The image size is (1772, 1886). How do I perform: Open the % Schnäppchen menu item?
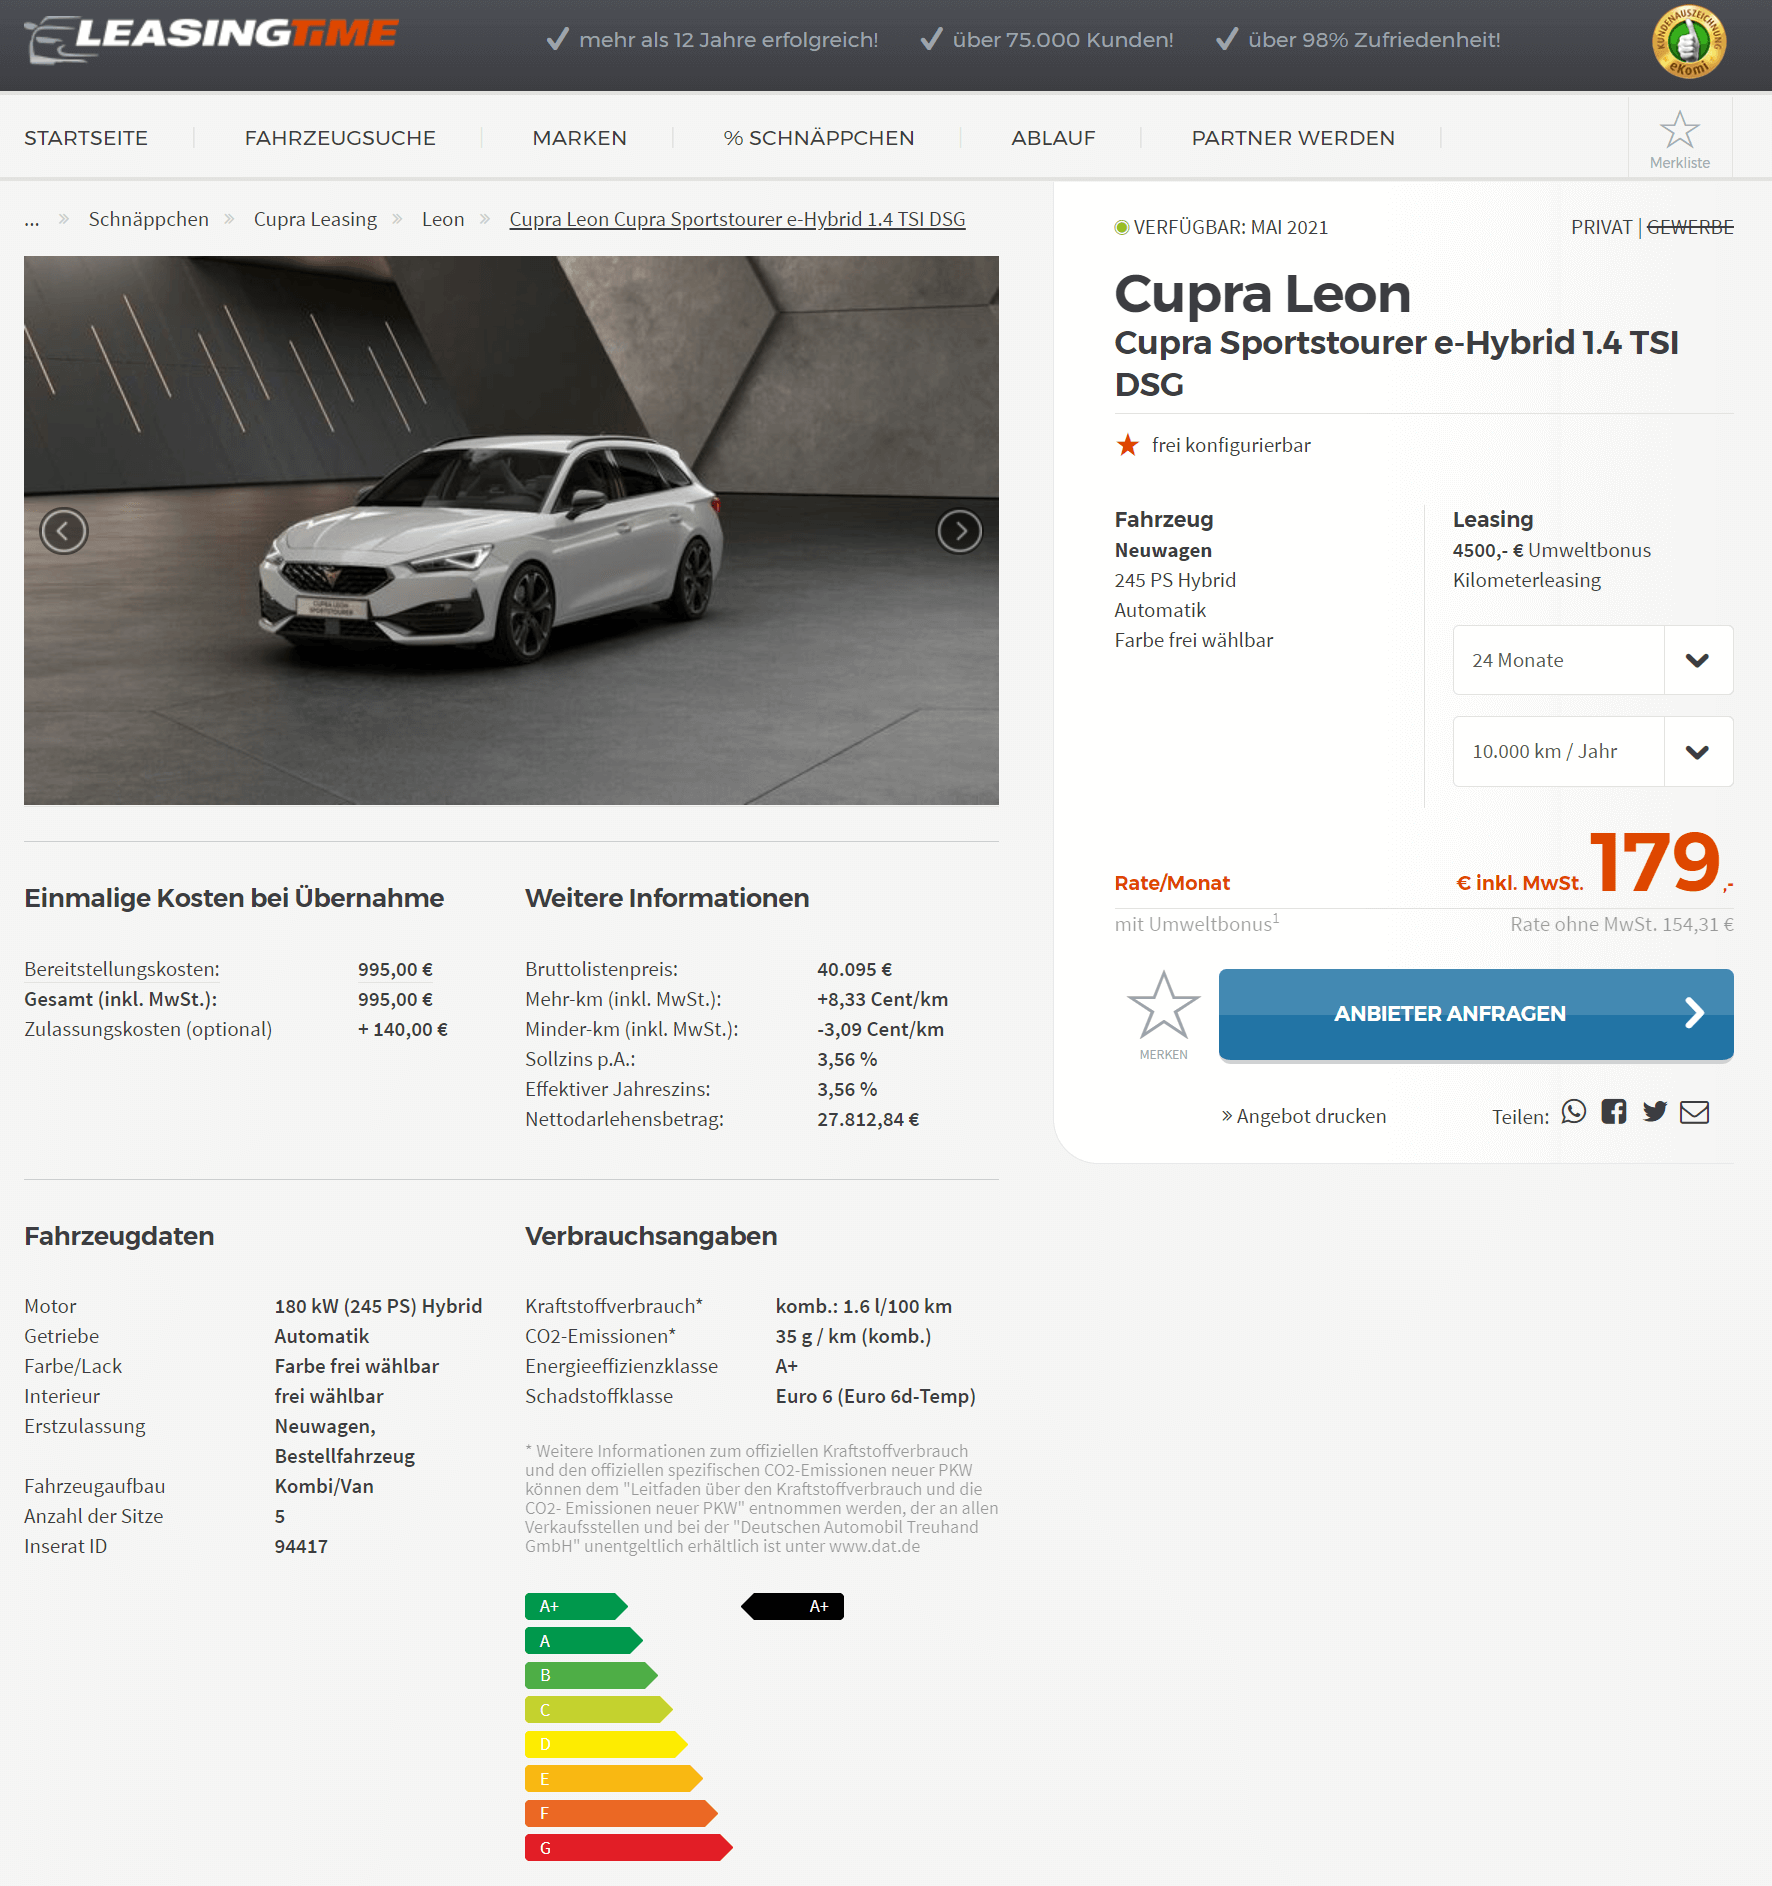tap(819, 138)
